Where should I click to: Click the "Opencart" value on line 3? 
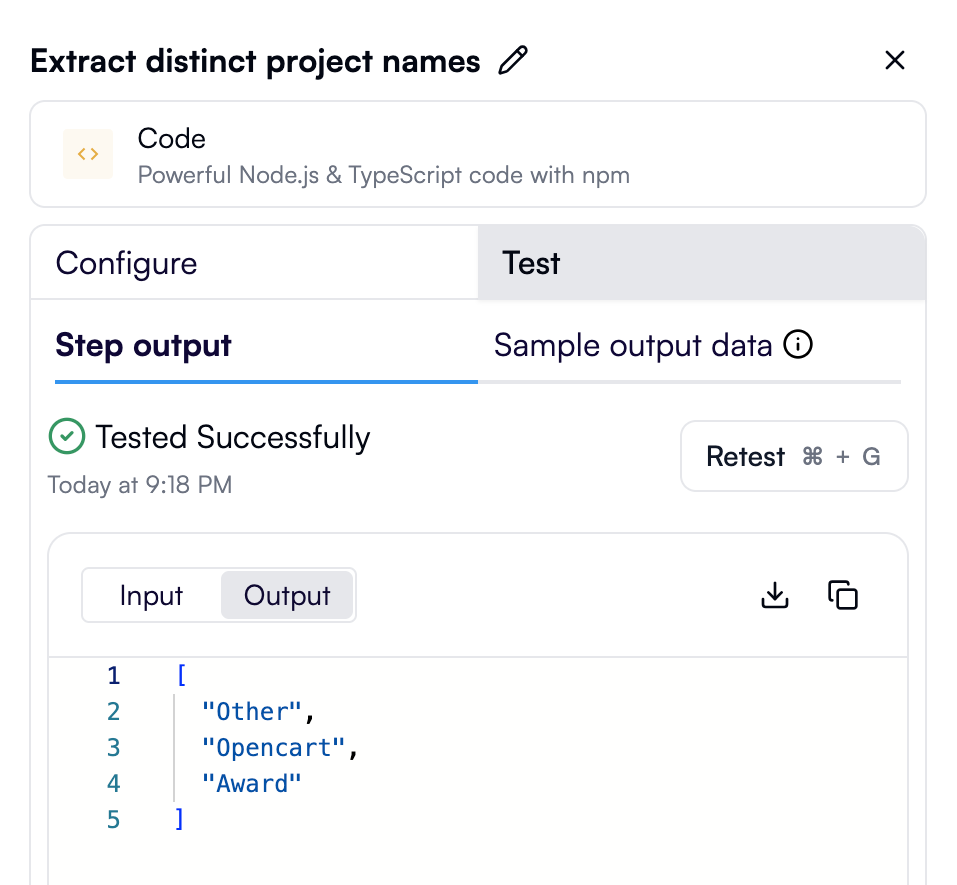click(x=273, y=748)
